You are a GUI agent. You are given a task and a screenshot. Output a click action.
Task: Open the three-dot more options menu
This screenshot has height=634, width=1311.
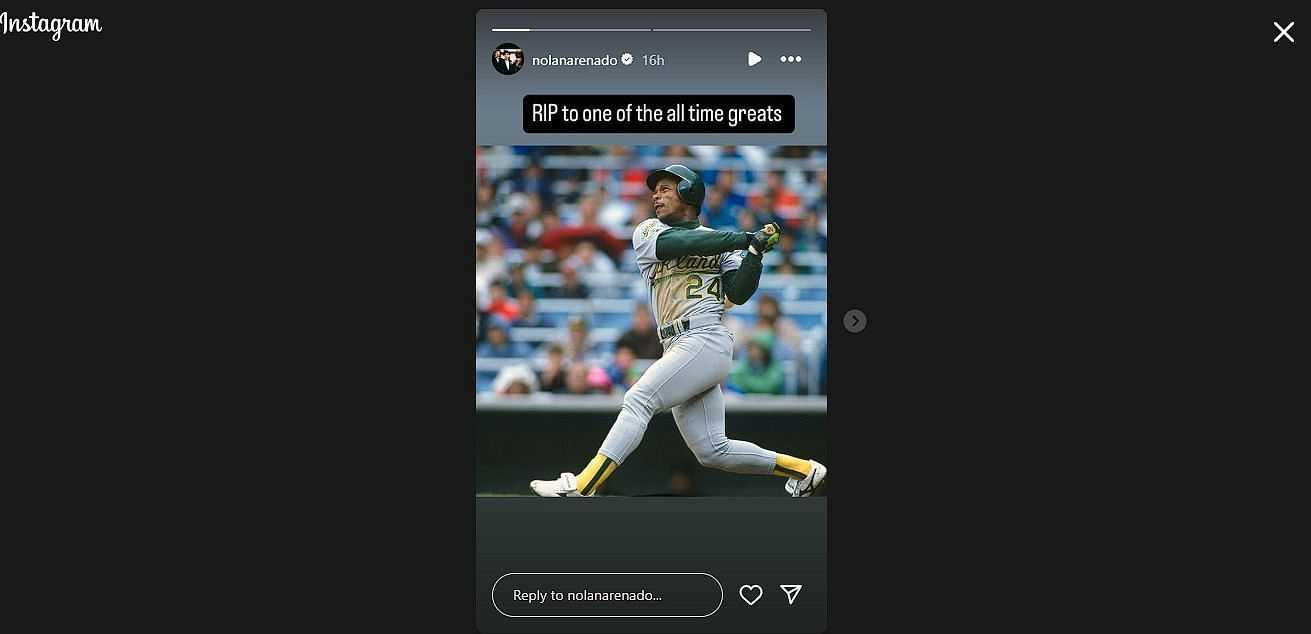(791, 59)
